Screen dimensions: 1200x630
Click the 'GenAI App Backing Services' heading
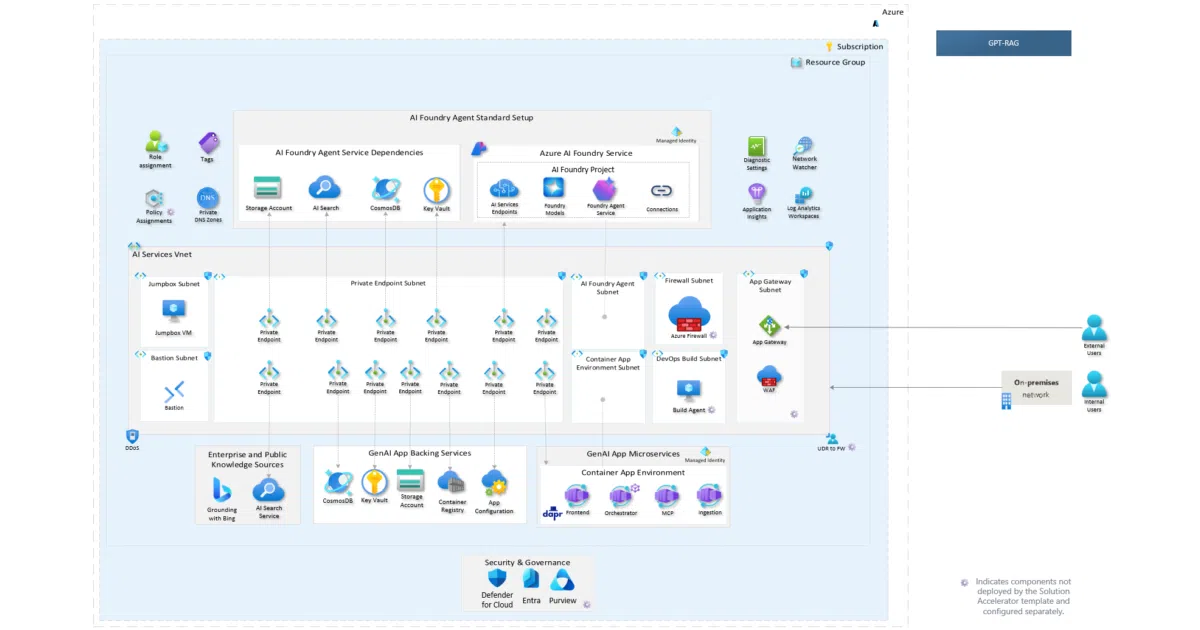(x=419, y=453)
